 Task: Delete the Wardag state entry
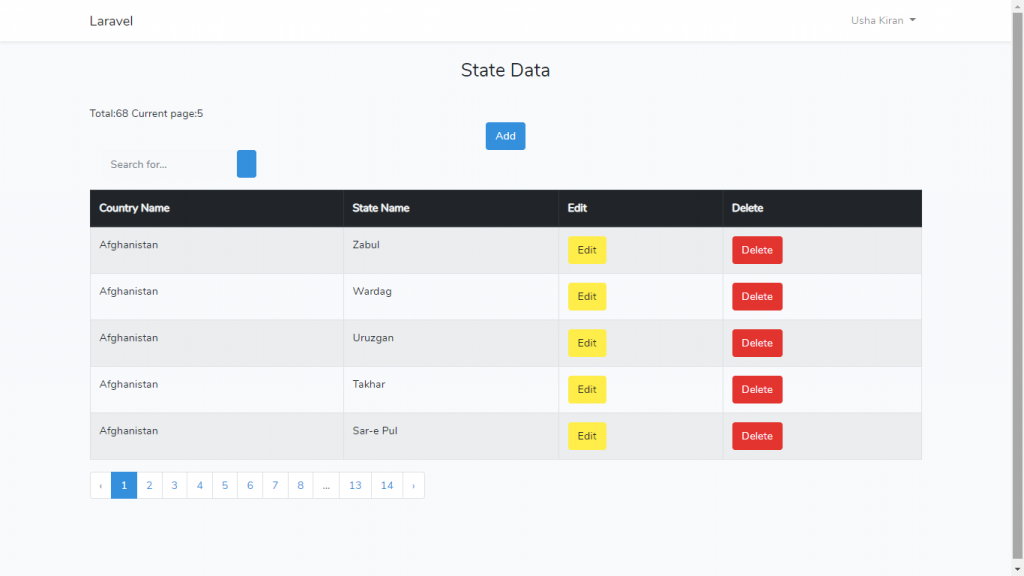[757, 297]
